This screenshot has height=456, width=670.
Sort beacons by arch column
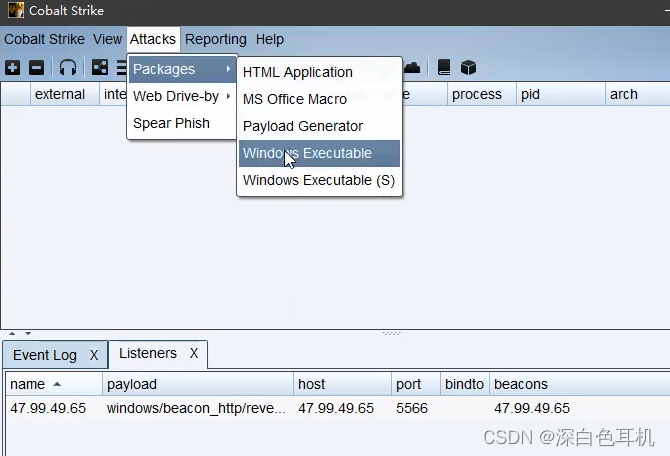[x=638, y=94]
